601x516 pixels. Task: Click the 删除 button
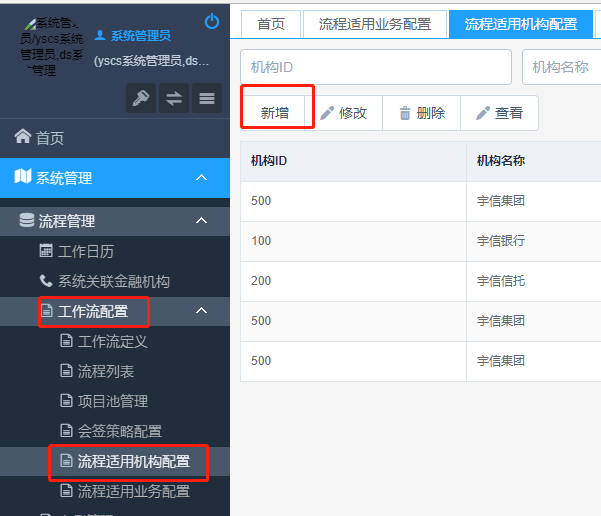[422, 113]
